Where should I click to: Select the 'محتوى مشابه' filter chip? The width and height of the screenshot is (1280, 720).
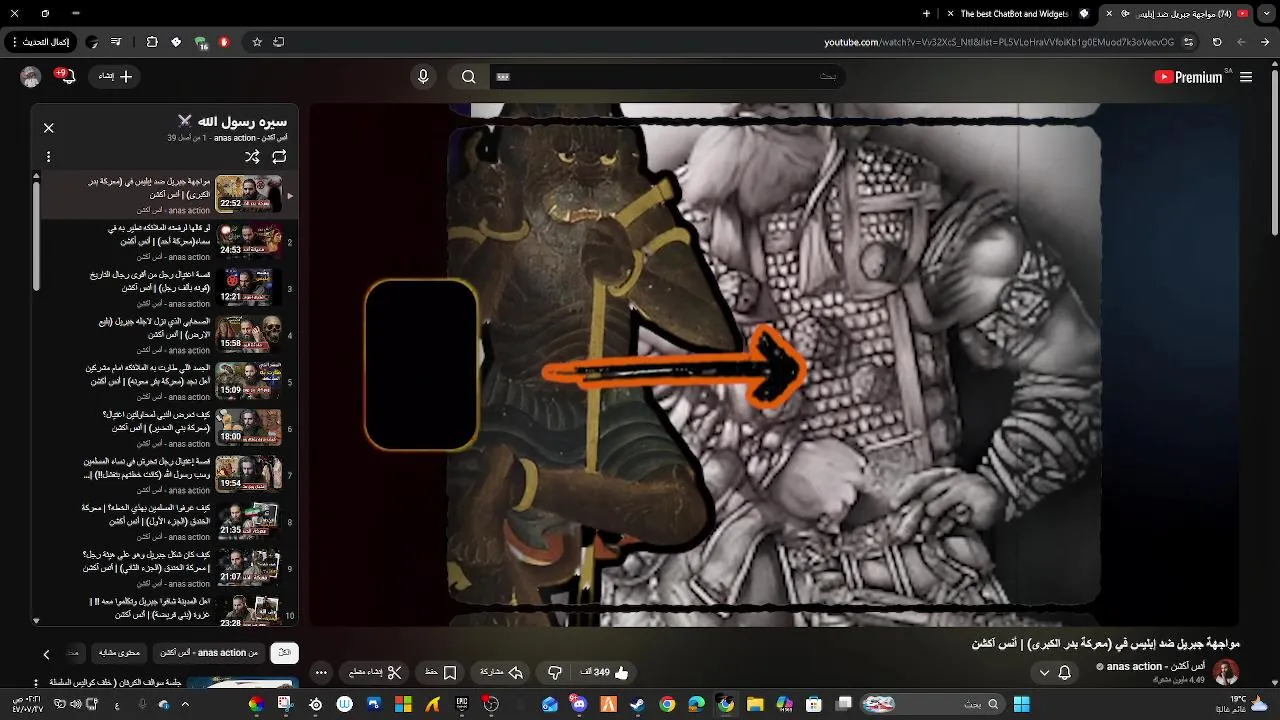point(119,653)
